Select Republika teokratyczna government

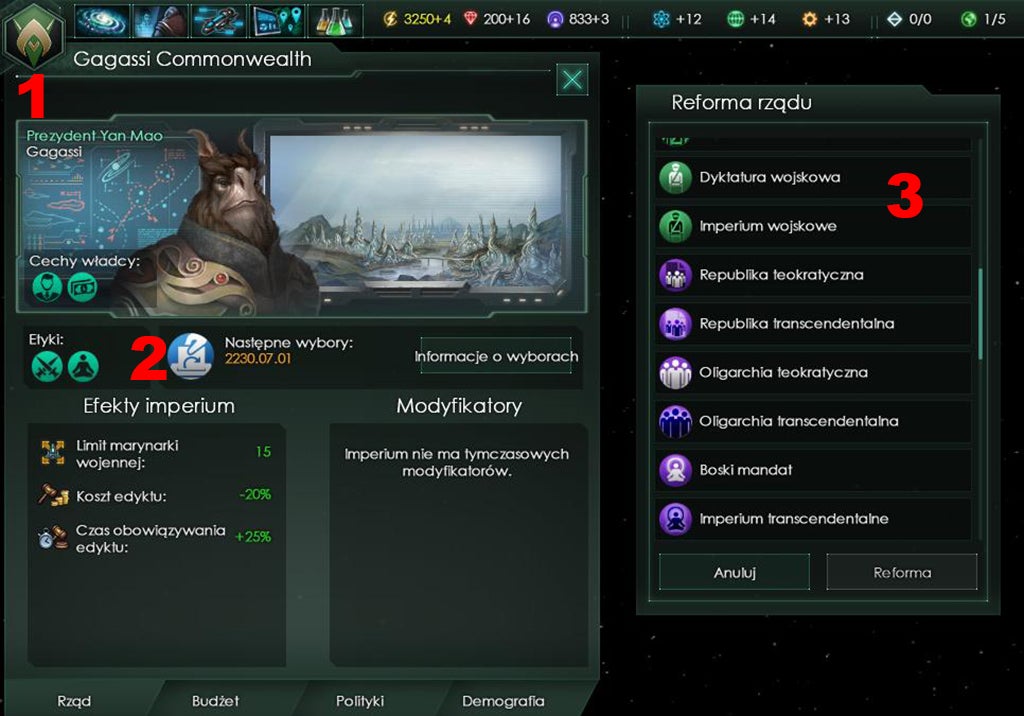[x=813, y=275]
